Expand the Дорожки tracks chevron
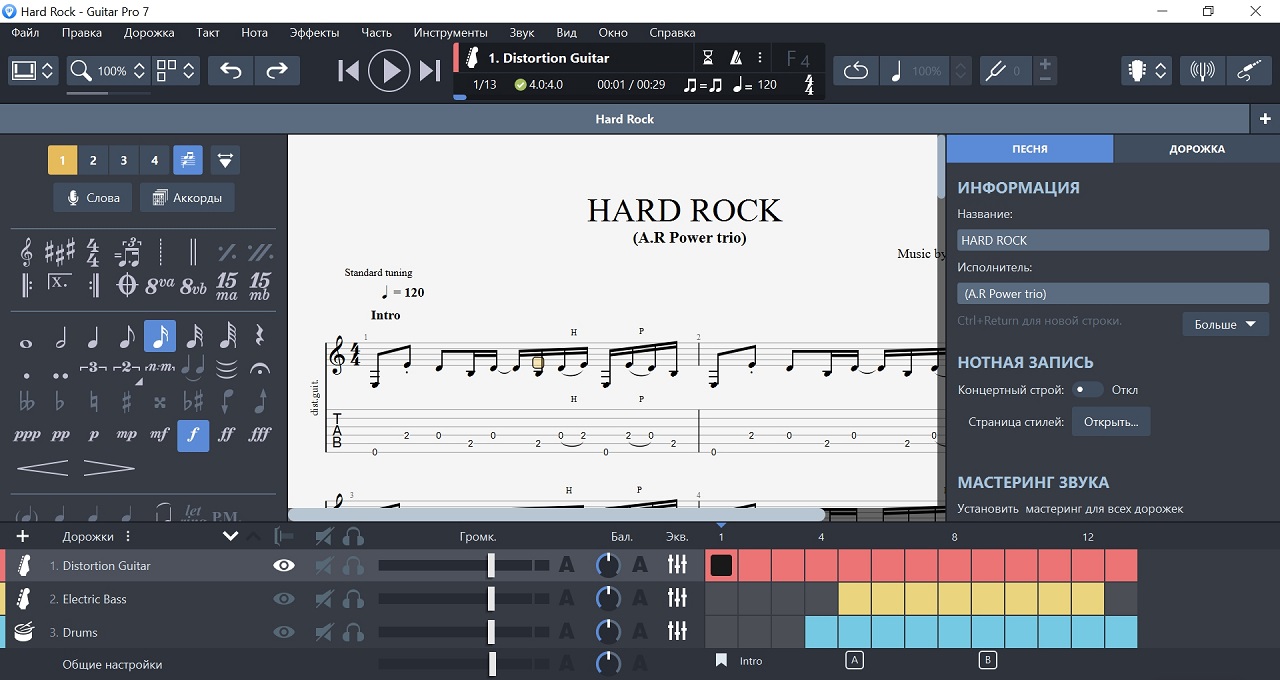Viewport: 1280px width, 680px height. (230, 537)
